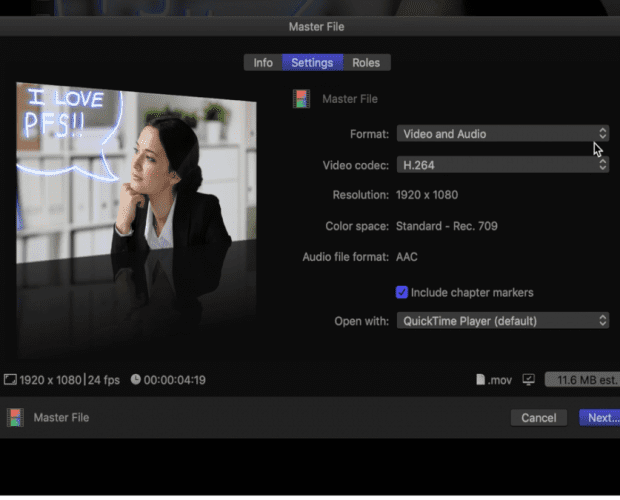Click the Resolution value 1920 x 1080
This screenshot has width=620, height=500.
pyautogui.click(x=427, y=195)
